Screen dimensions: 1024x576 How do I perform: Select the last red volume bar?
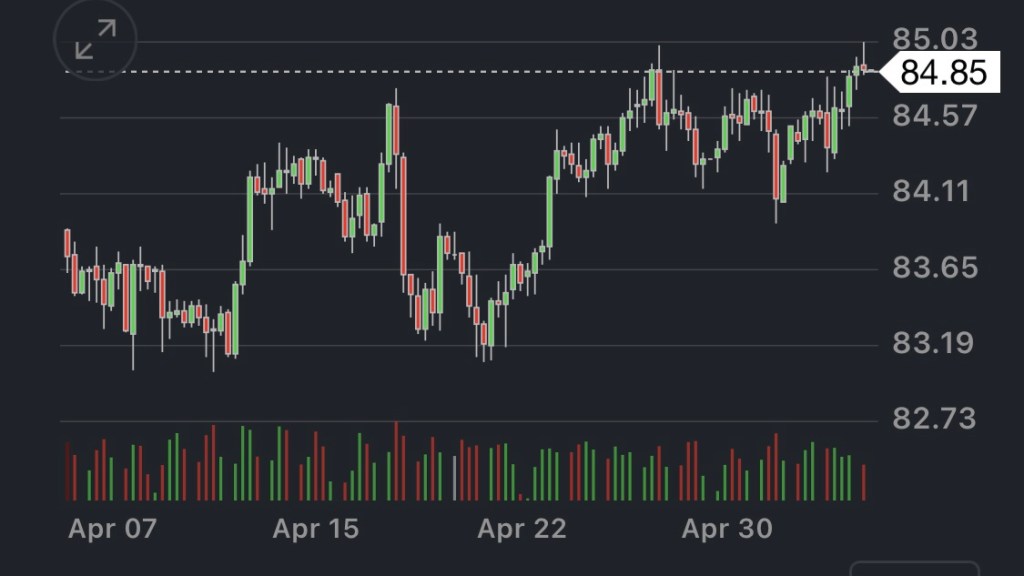(864, 481)
